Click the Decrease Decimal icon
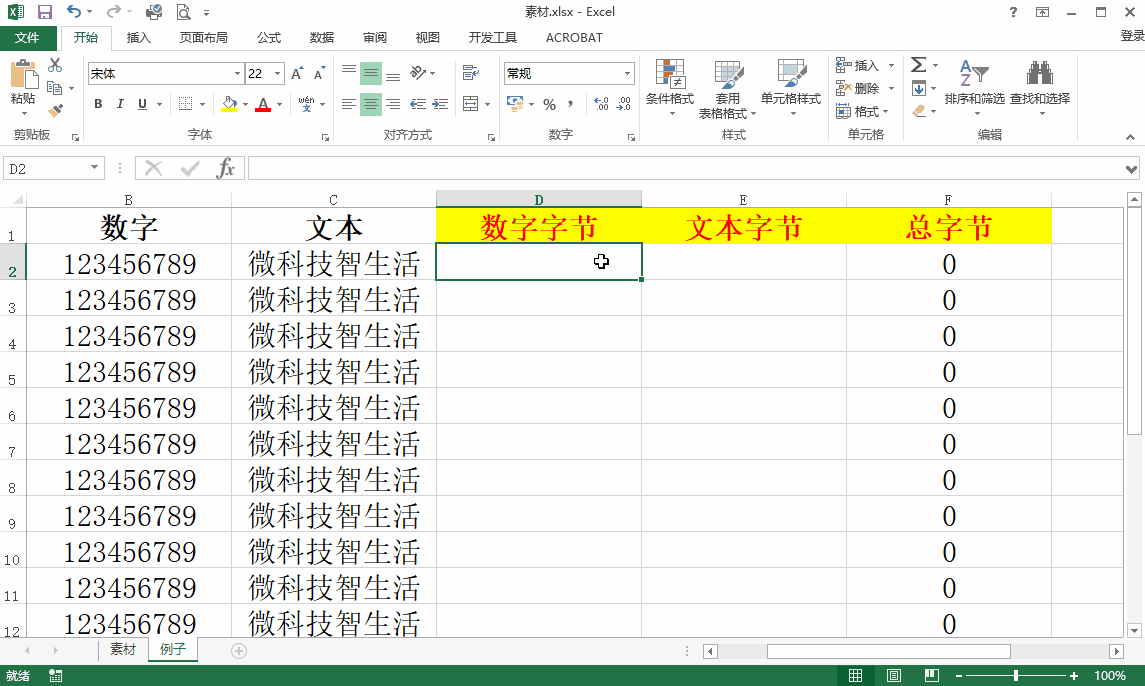The image size is (1145, 686). pos(624,104)
